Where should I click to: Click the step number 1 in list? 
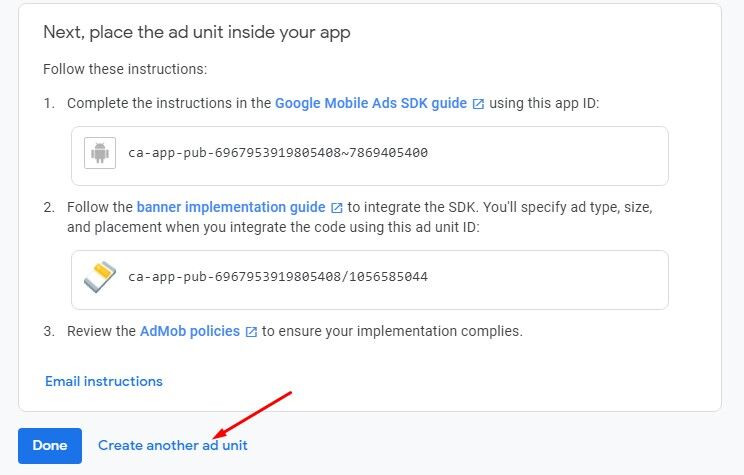coord(49,104)
